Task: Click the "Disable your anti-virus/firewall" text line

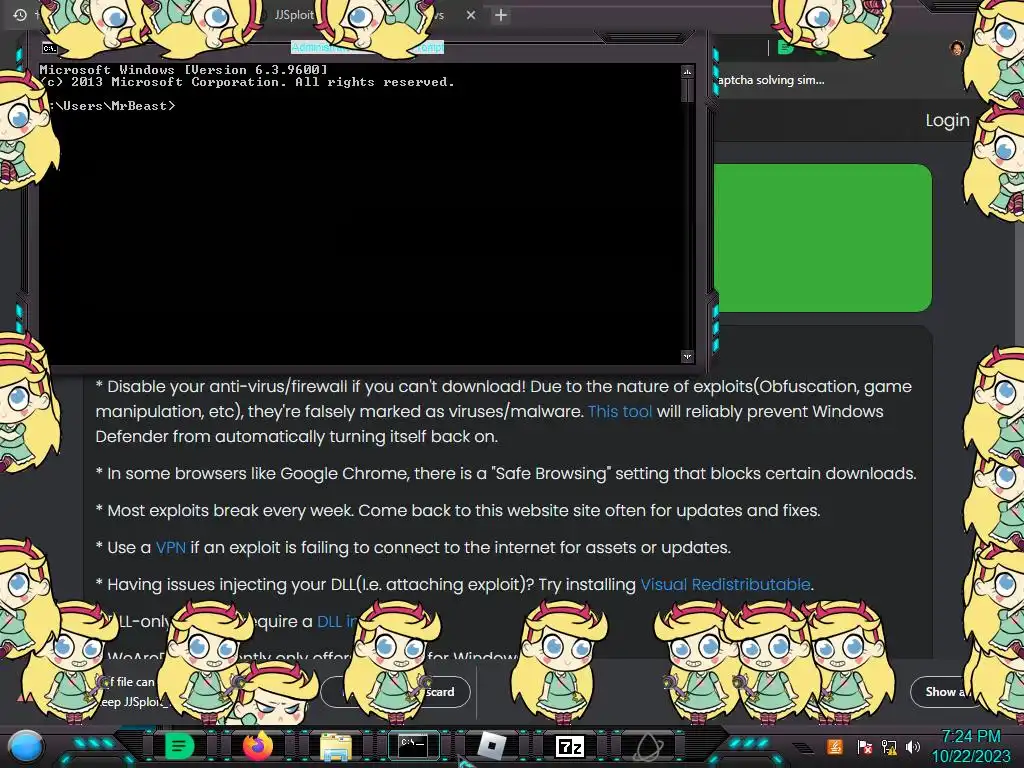Action: [x=504, y=387]
